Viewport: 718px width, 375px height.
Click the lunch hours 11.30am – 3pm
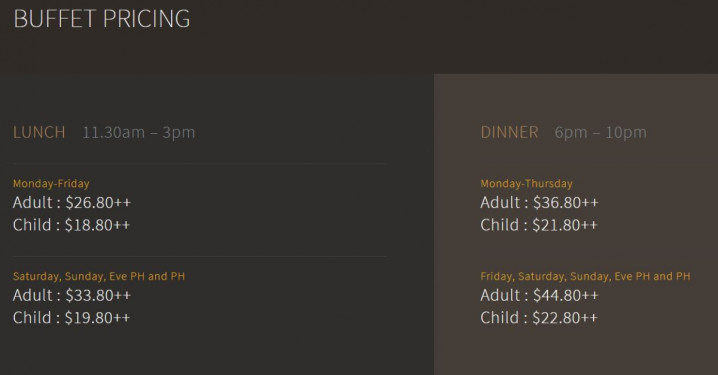tap(139, 132)
